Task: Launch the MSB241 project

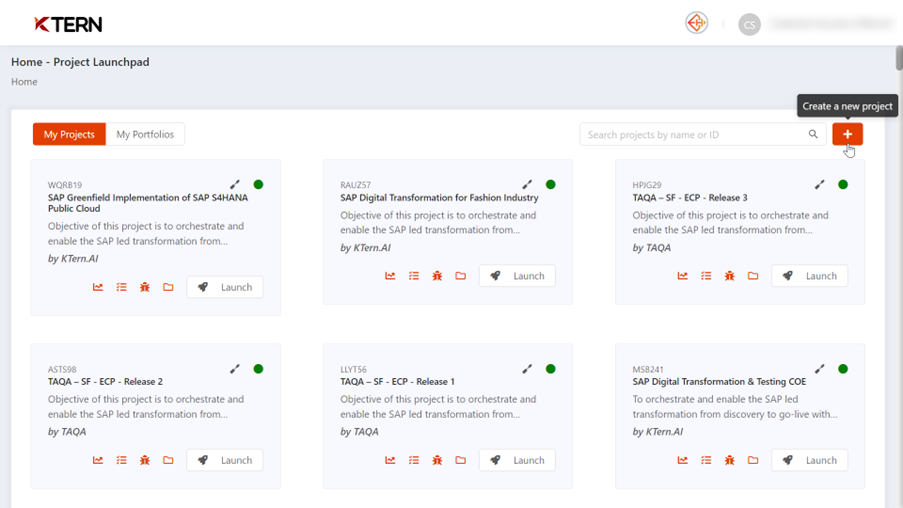Action: [809, 460]
